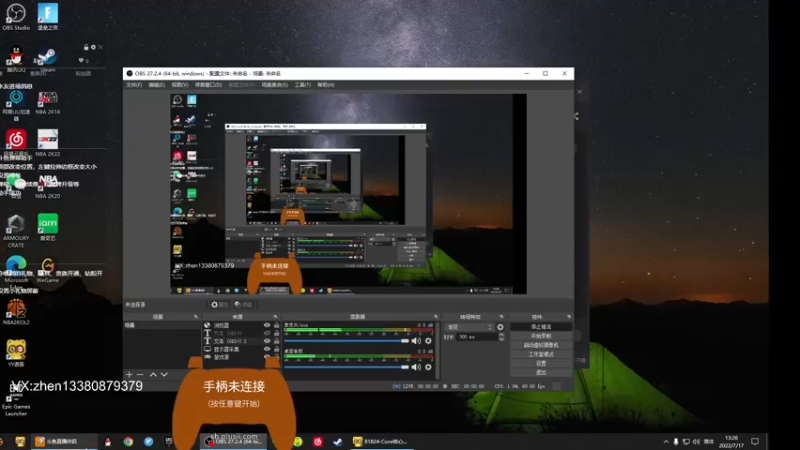The width and height of the screenshot is (800, 450).
Task: Open the 工具(T) menu in OBS
Action: [x=303, y=85]
